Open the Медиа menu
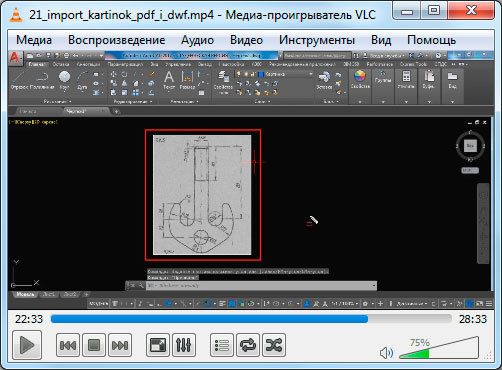 coord(34,40)
